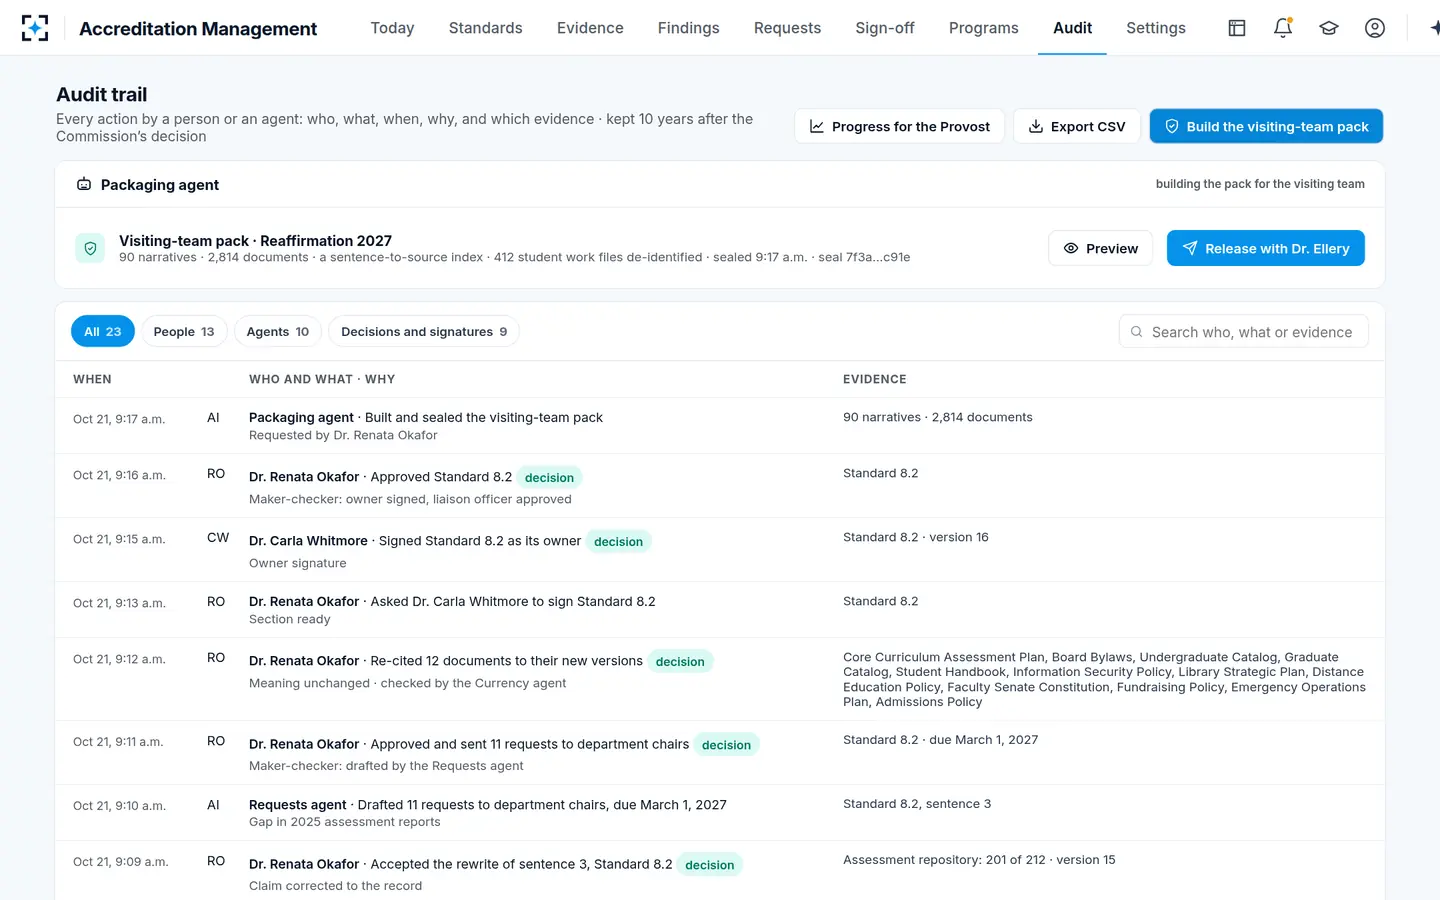Open the notifications bell
The image size is (1440, 900).
pyautogui.click(x=1283, y=28)
